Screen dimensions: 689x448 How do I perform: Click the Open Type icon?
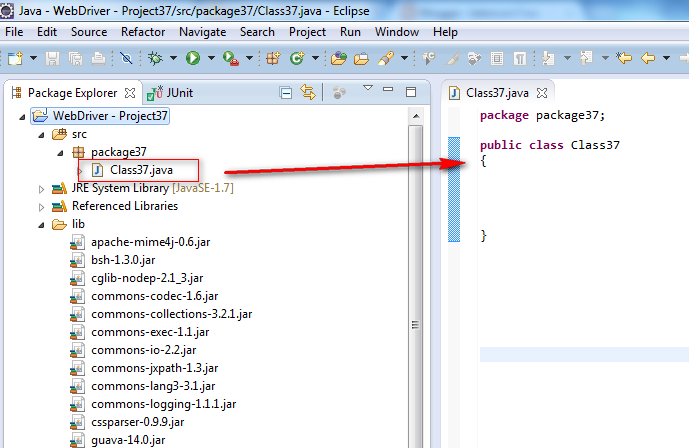tap(338, 58)
